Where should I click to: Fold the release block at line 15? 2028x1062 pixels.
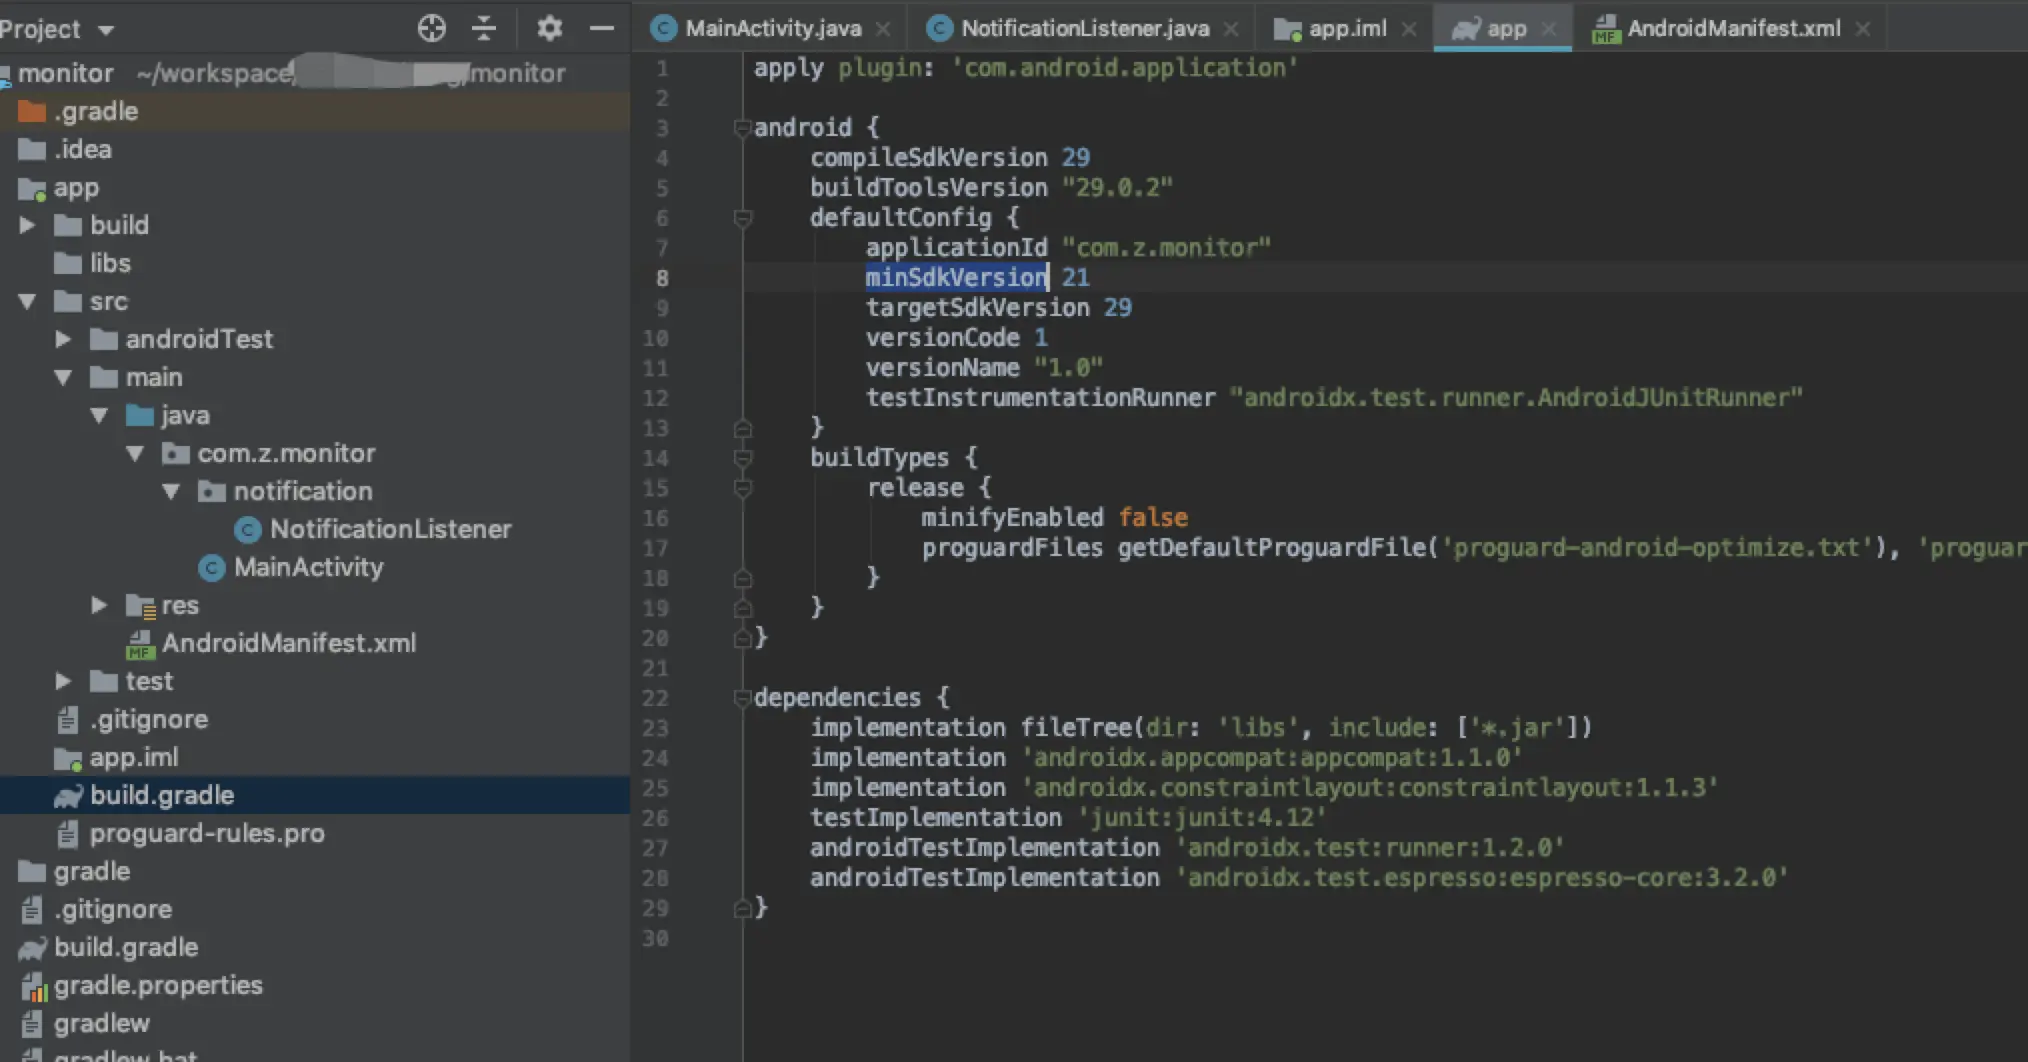pyautogui.click(x=743, y=488)
